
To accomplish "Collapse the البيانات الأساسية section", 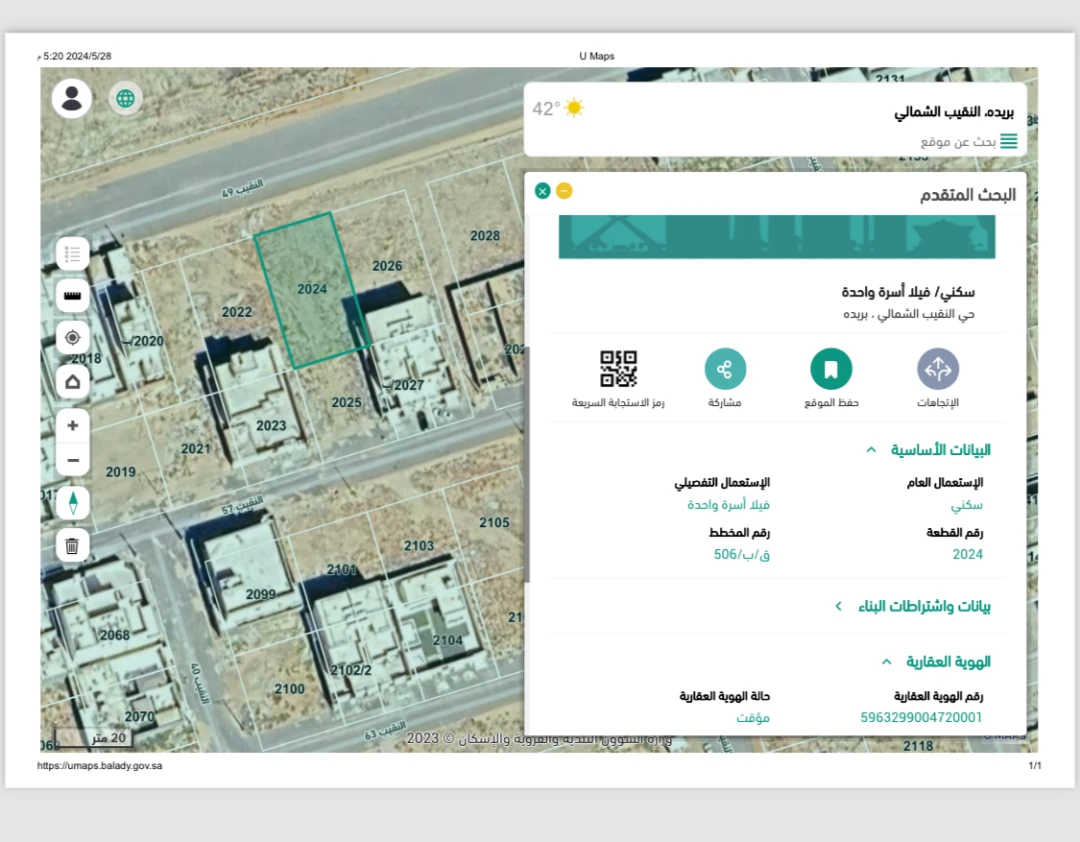I will click(871, 451).
